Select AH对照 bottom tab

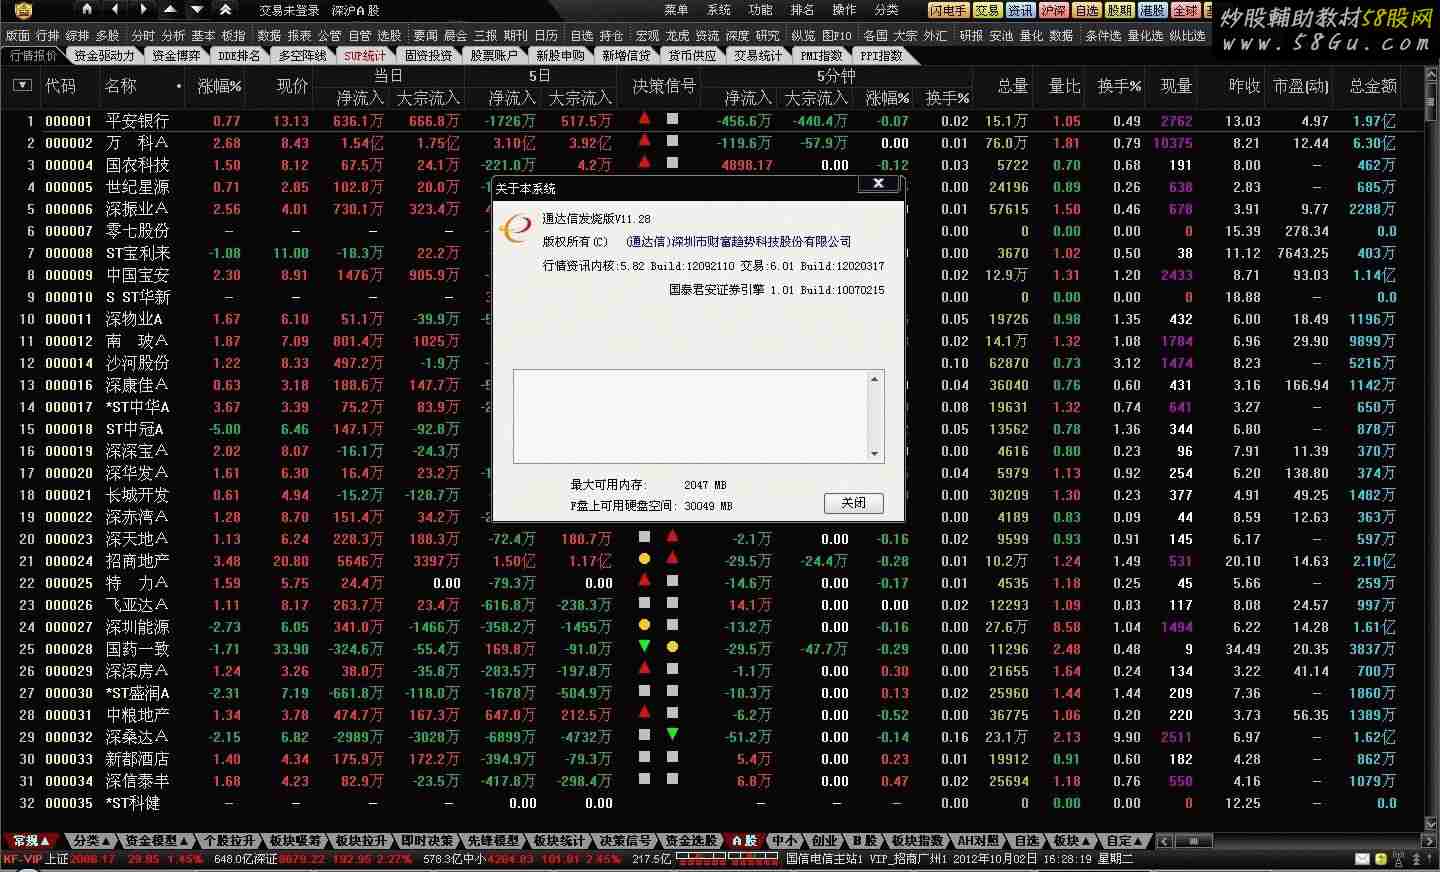[978, 841]
